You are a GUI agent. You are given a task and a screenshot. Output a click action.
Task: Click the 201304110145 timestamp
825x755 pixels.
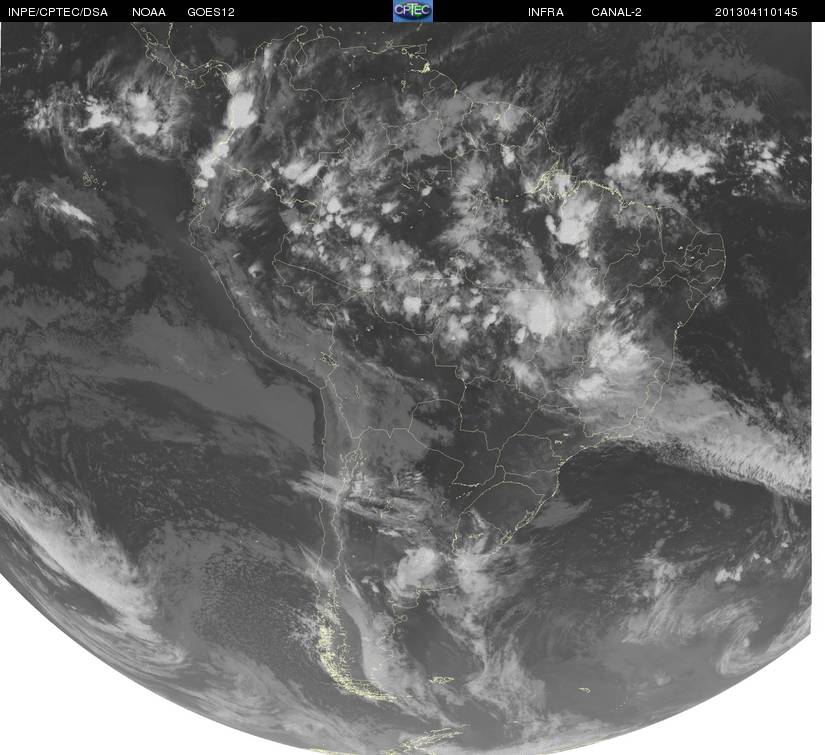756,12
